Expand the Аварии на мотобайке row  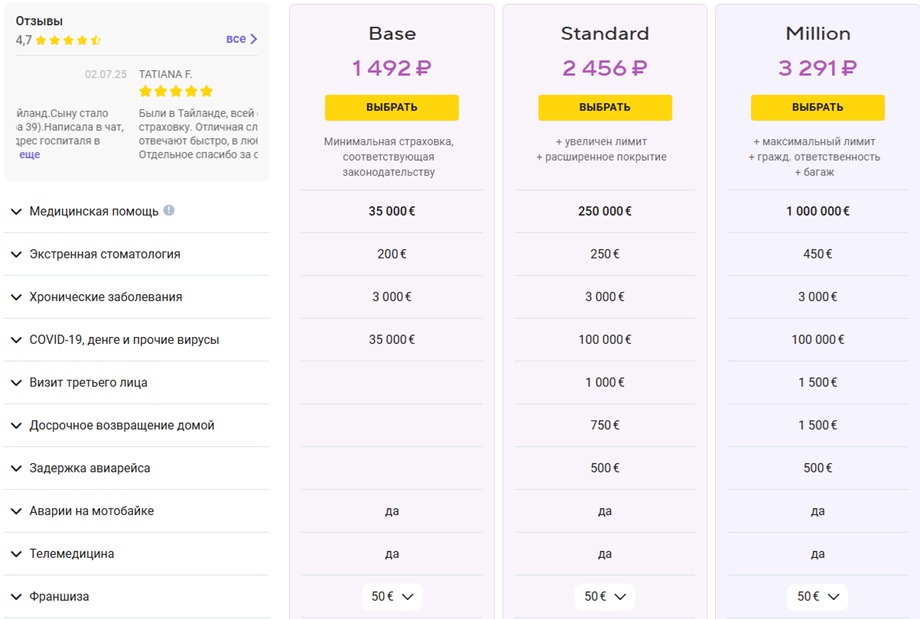(x=136, y=511)
